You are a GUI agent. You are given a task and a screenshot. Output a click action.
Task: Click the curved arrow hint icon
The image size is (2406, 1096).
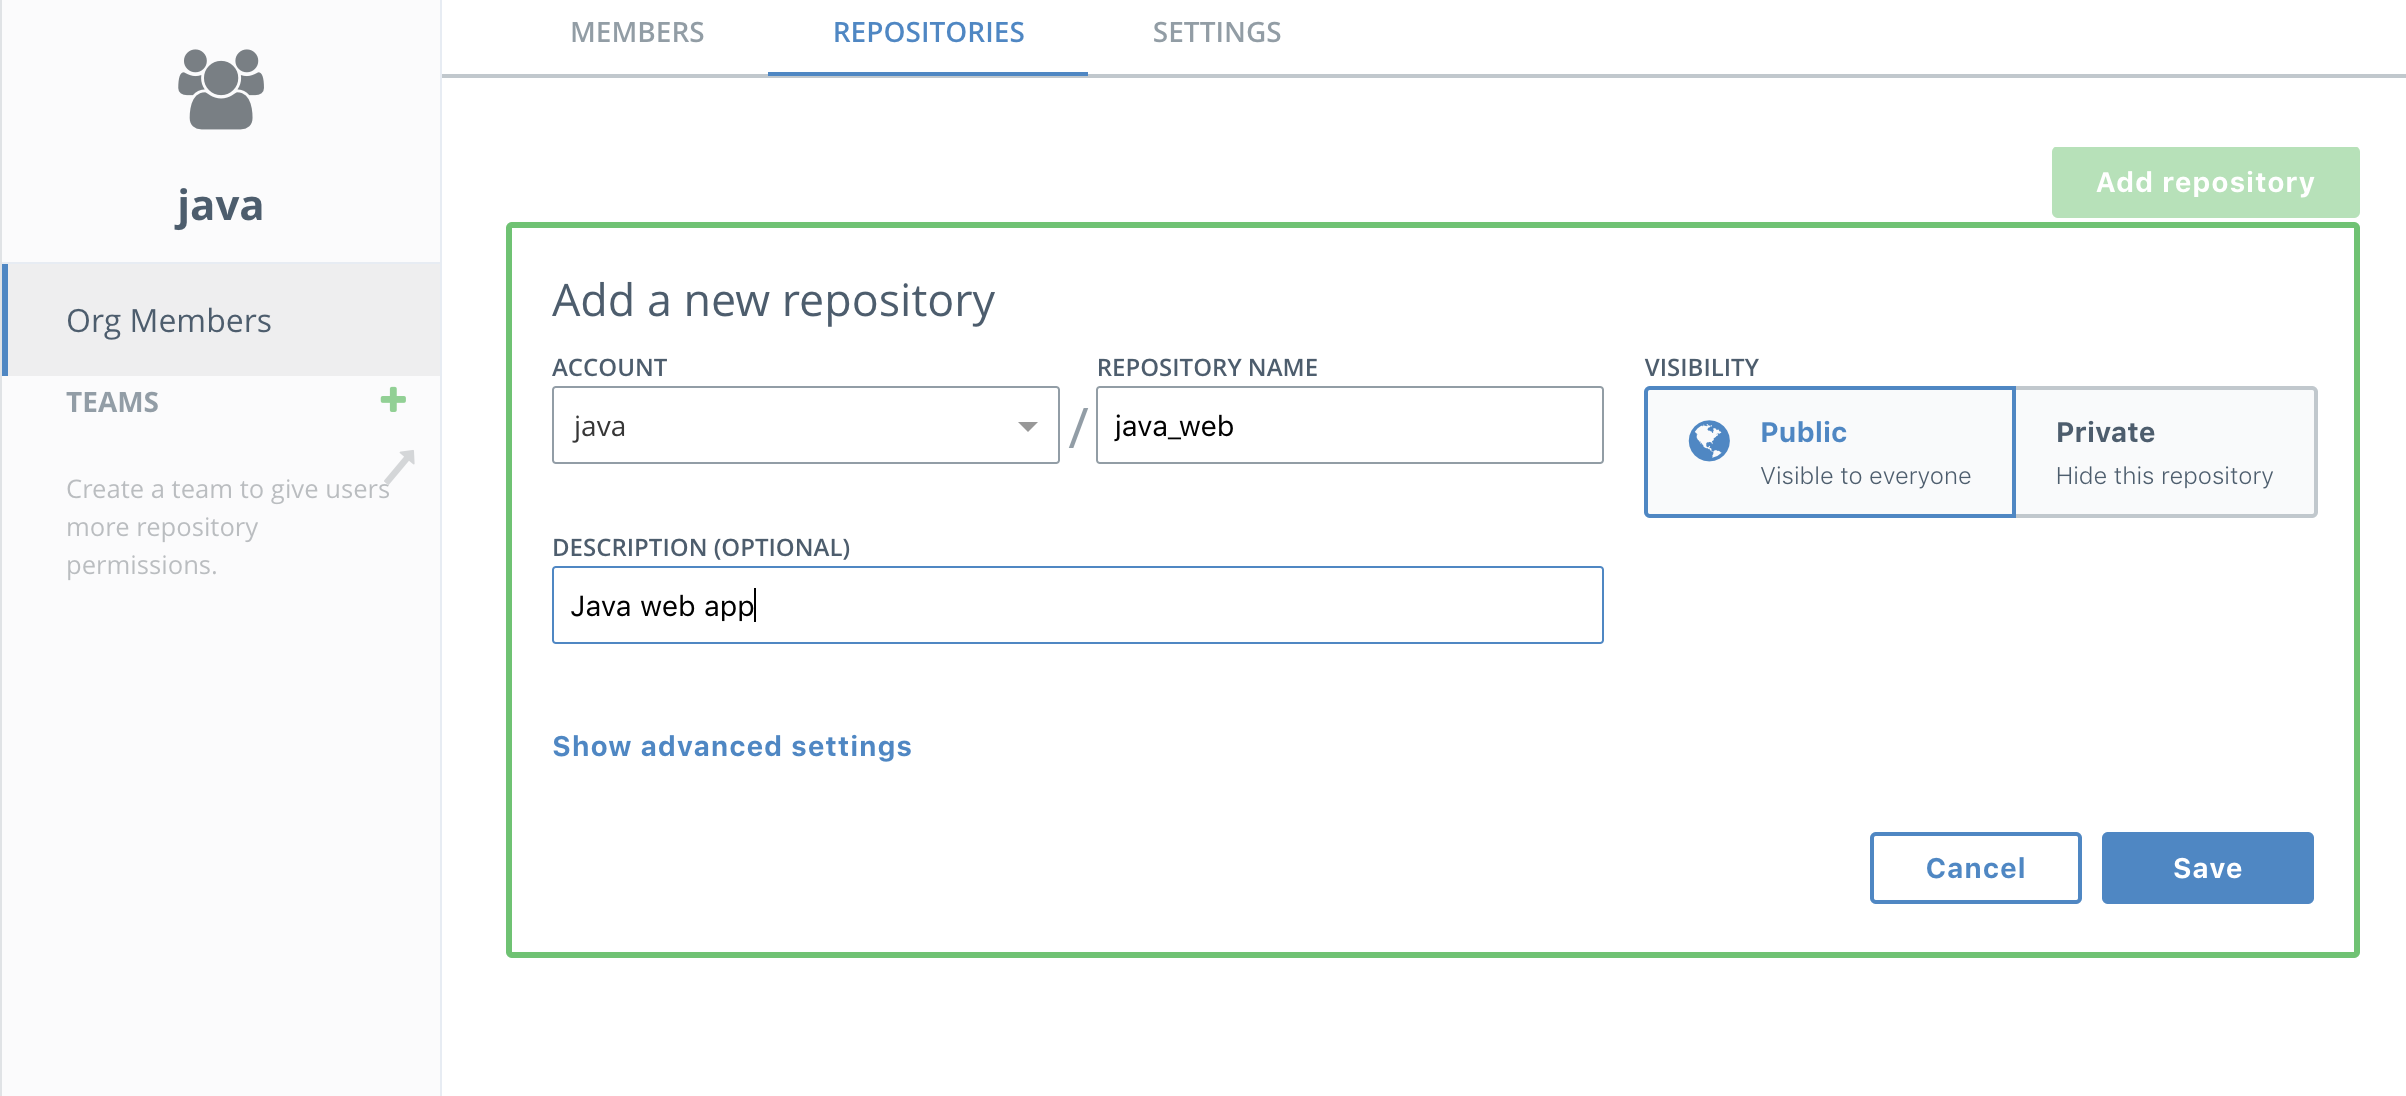click(400, 466)
